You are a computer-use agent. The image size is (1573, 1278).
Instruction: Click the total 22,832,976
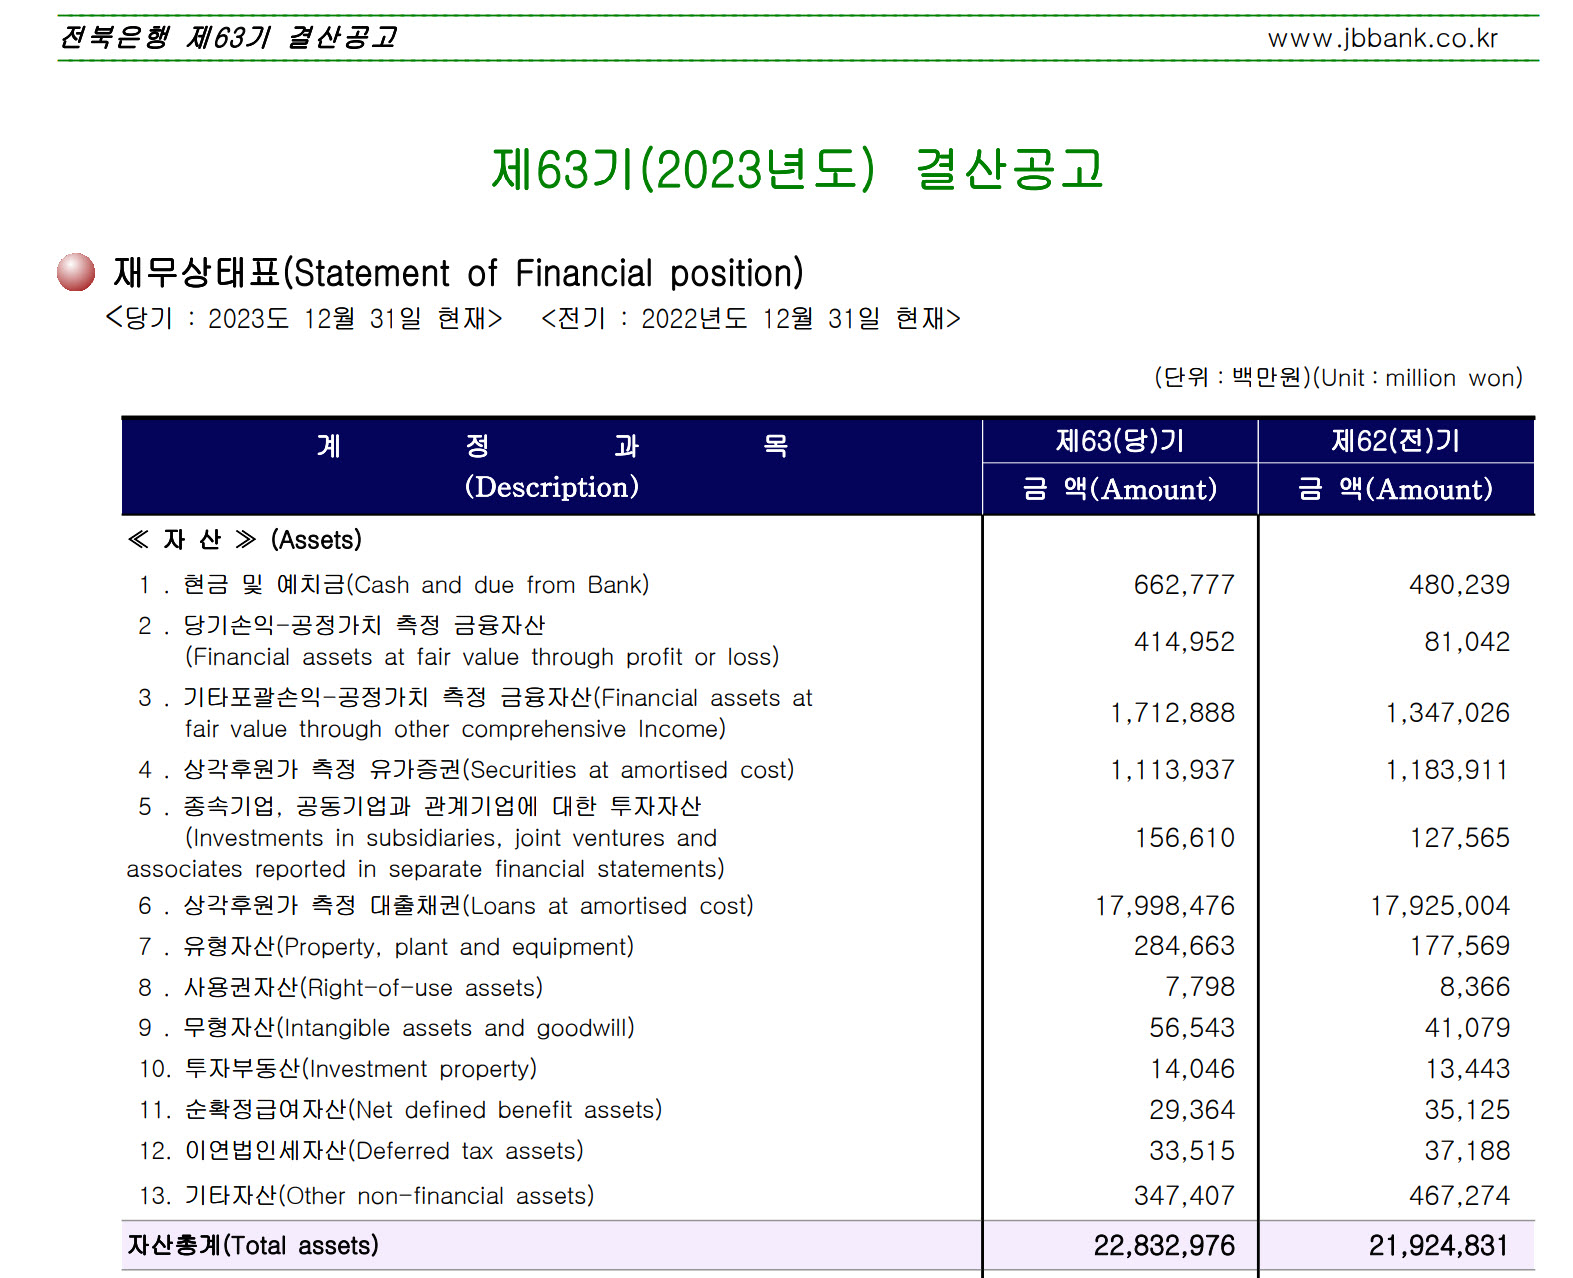[x=1164, y=1245]
